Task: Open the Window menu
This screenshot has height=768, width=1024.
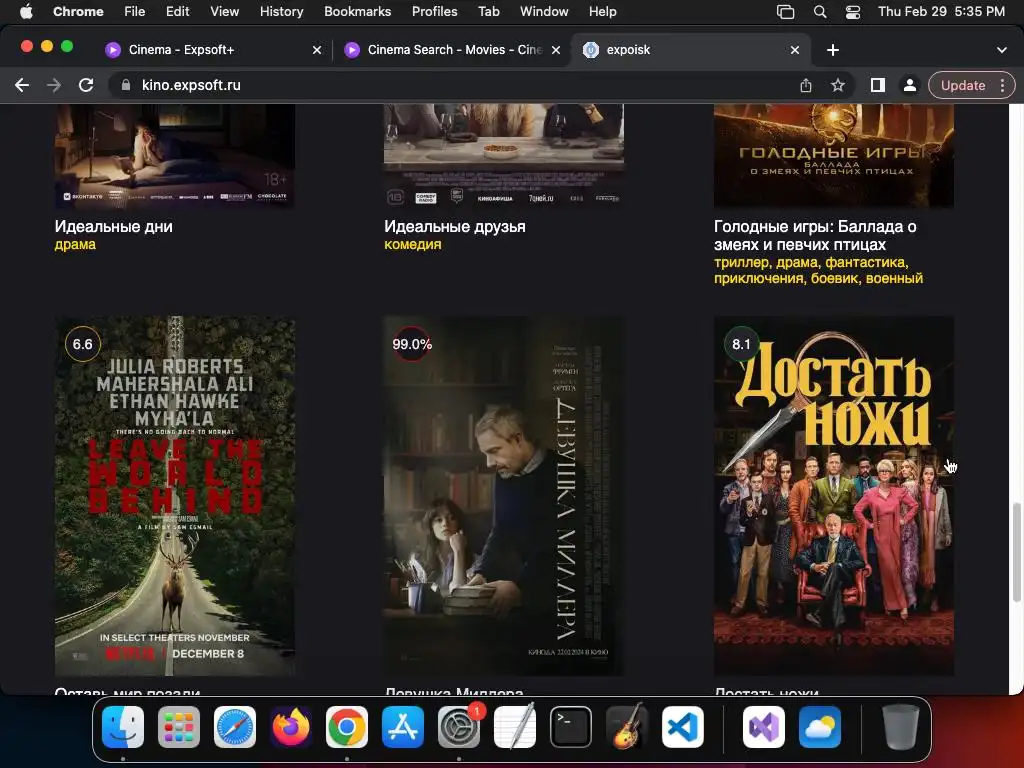Action: [x=544, y=12]
